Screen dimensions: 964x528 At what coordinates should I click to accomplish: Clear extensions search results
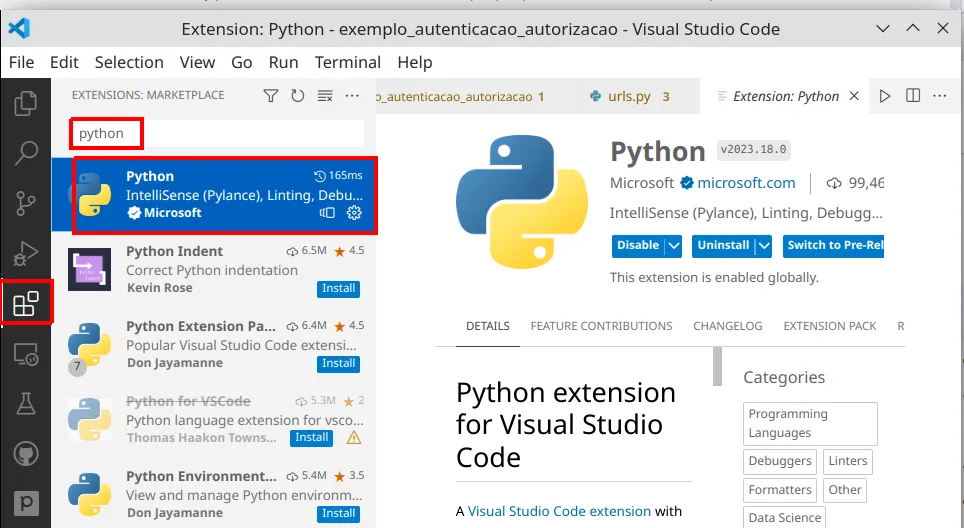pos(325,95)
